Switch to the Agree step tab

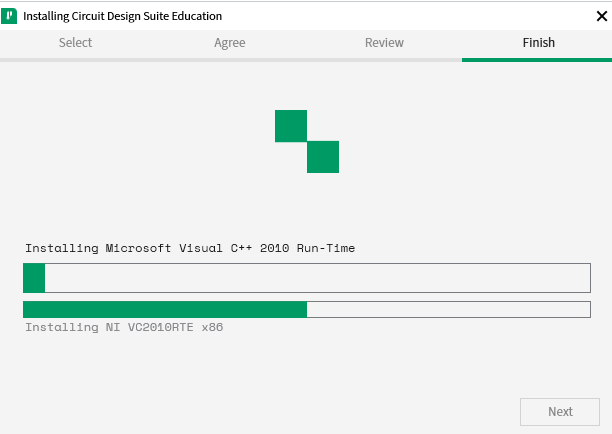click(x=230, y=43)
